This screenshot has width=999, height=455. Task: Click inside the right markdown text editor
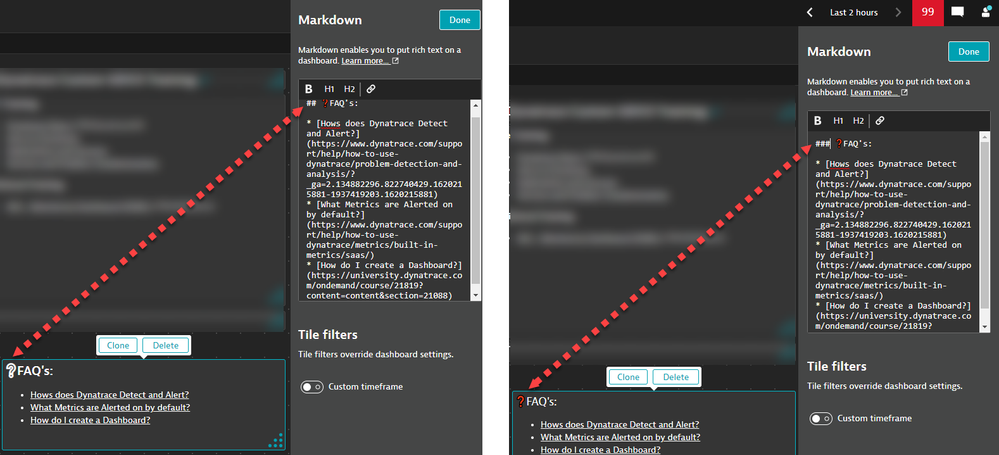894,231
